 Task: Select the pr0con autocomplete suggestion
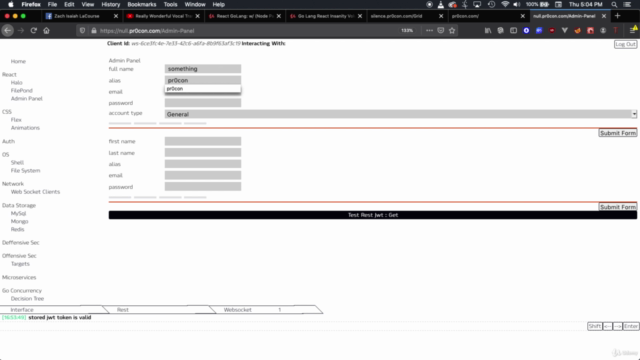coord(202,89)
